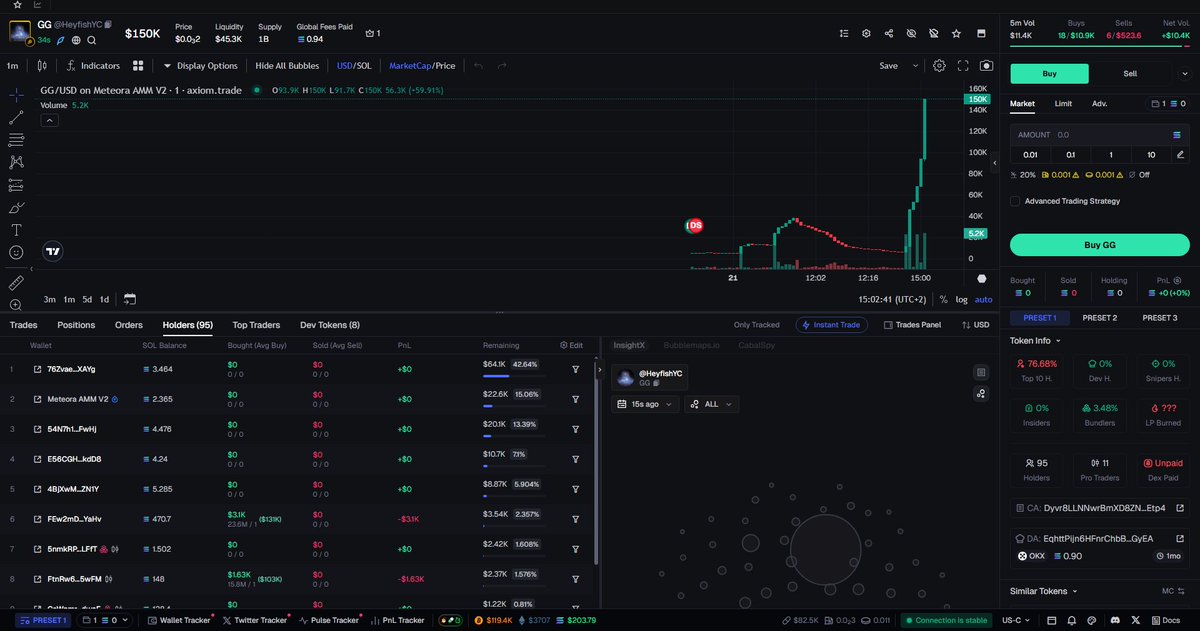Toggle auto scale on chart
The width and height of the screenshot is (1200, 631).
coord(984,299)
